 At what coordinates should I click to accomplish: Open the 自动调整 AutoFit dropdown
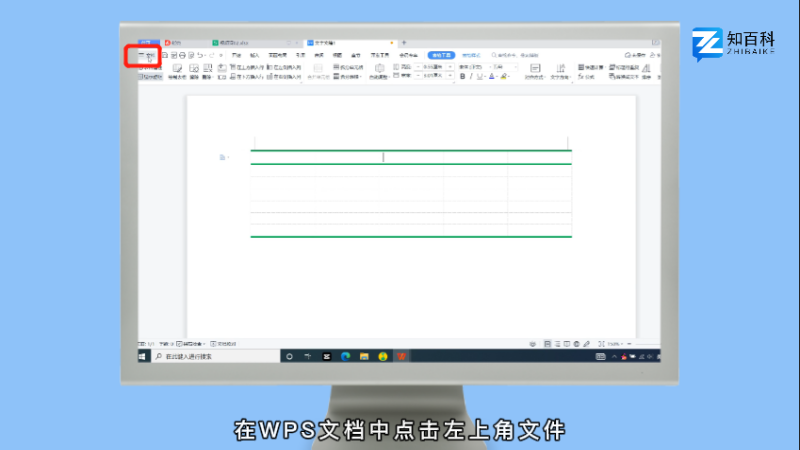coord(380,71)
